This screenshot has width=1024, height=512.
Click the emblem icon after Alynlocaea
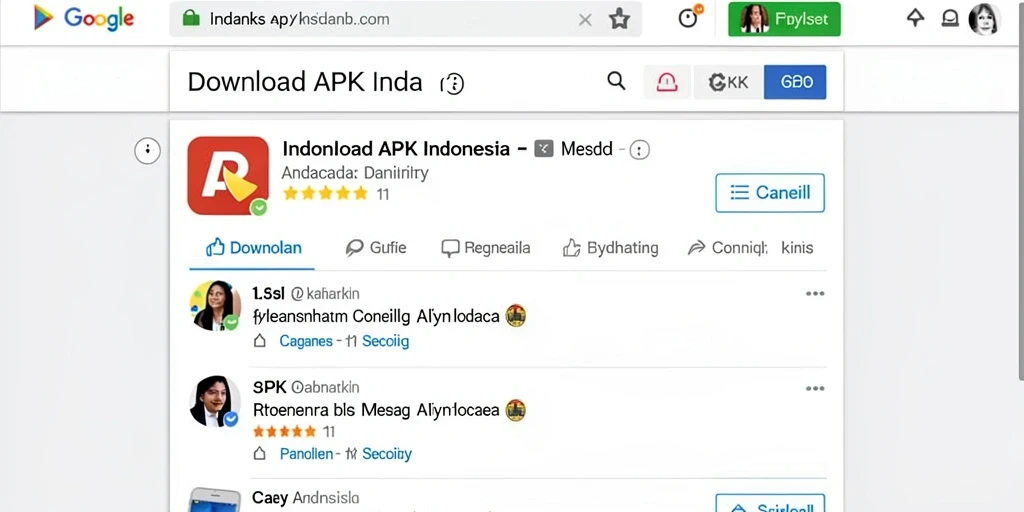point(515,410)
